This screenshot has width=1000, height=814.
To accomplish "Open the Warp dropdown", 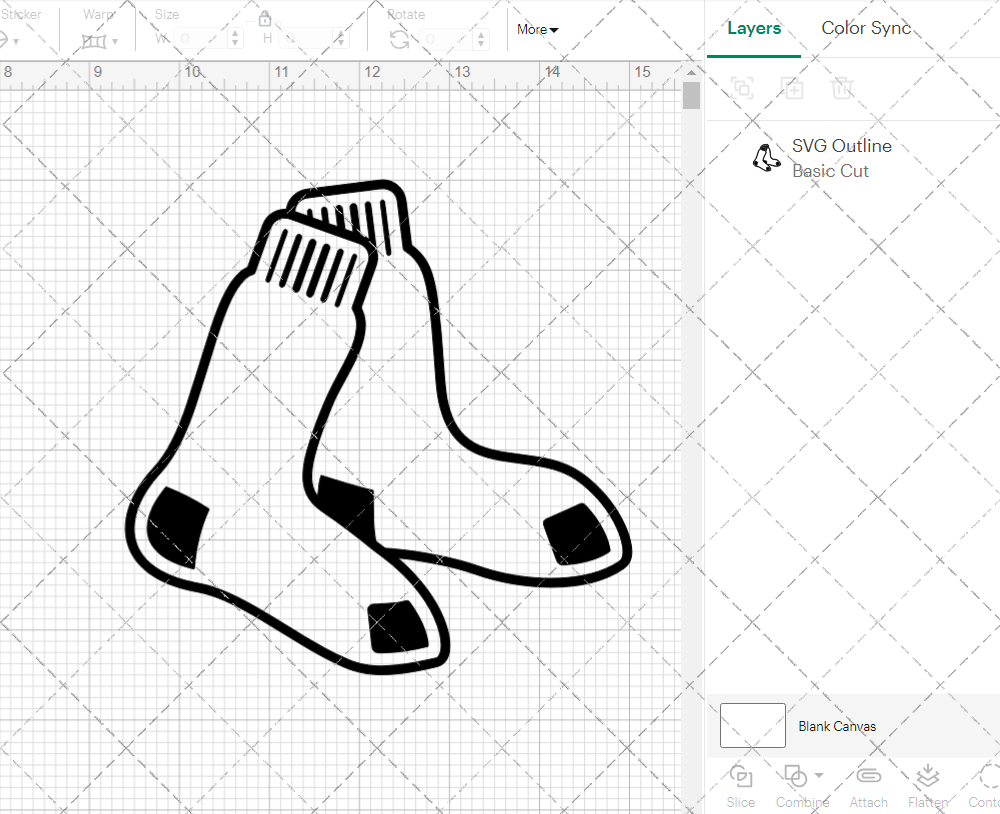I will coord(100,40).
